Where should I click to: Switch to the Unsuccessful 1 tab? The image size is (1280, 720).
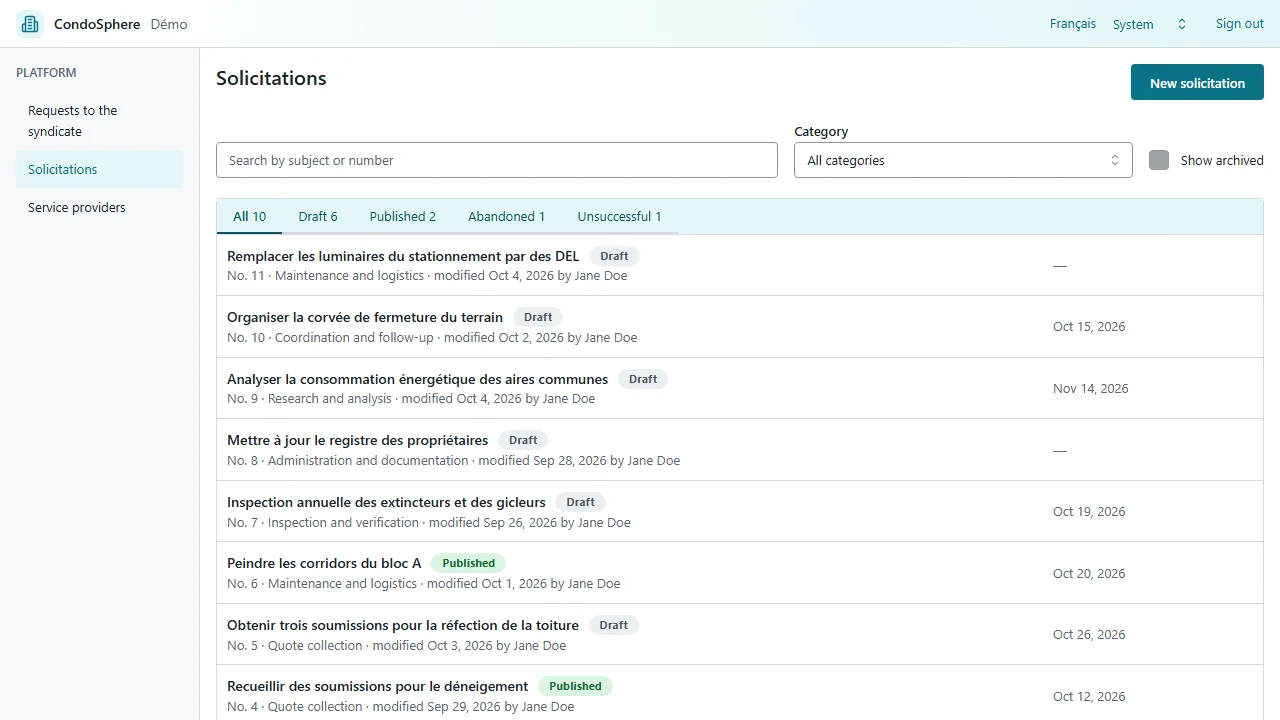tap(620, 216)
